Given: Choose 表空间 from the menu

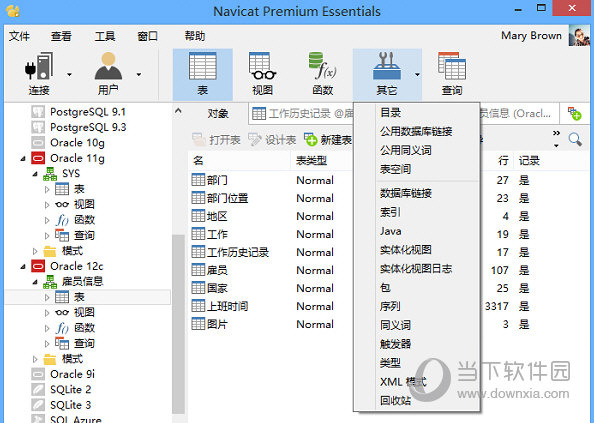Looking at the screenshot, I should point(395,169).
